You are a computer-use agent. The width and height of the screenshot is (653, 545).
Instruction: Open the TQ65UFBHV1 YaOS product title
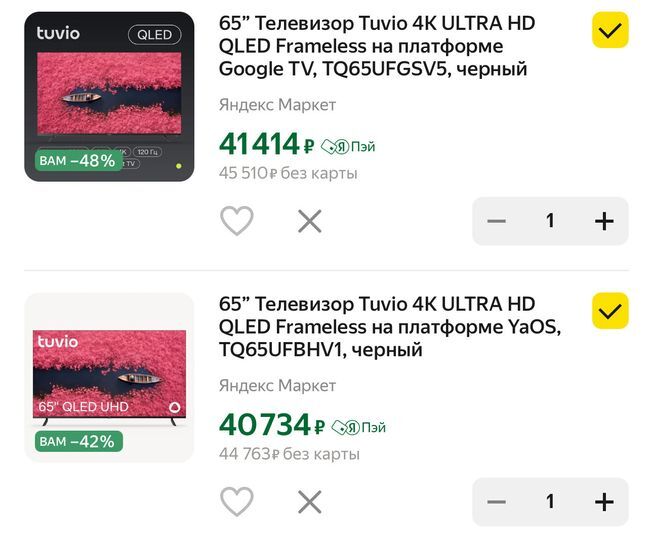tap(389, 327)
